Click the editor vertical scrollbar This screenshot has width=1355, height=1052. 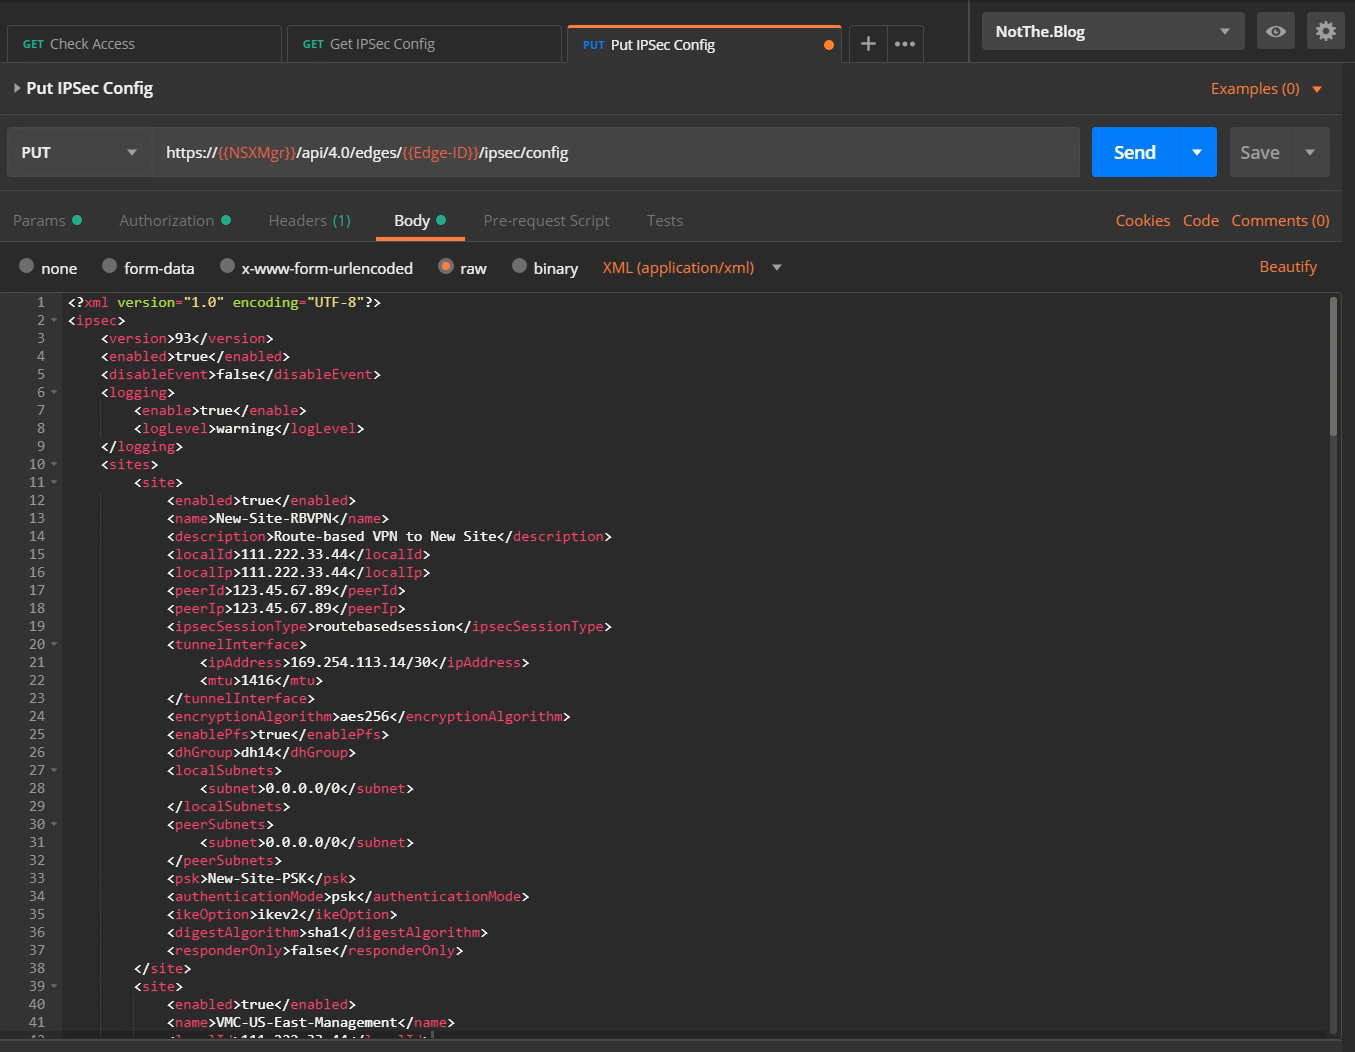(1333, 367)
